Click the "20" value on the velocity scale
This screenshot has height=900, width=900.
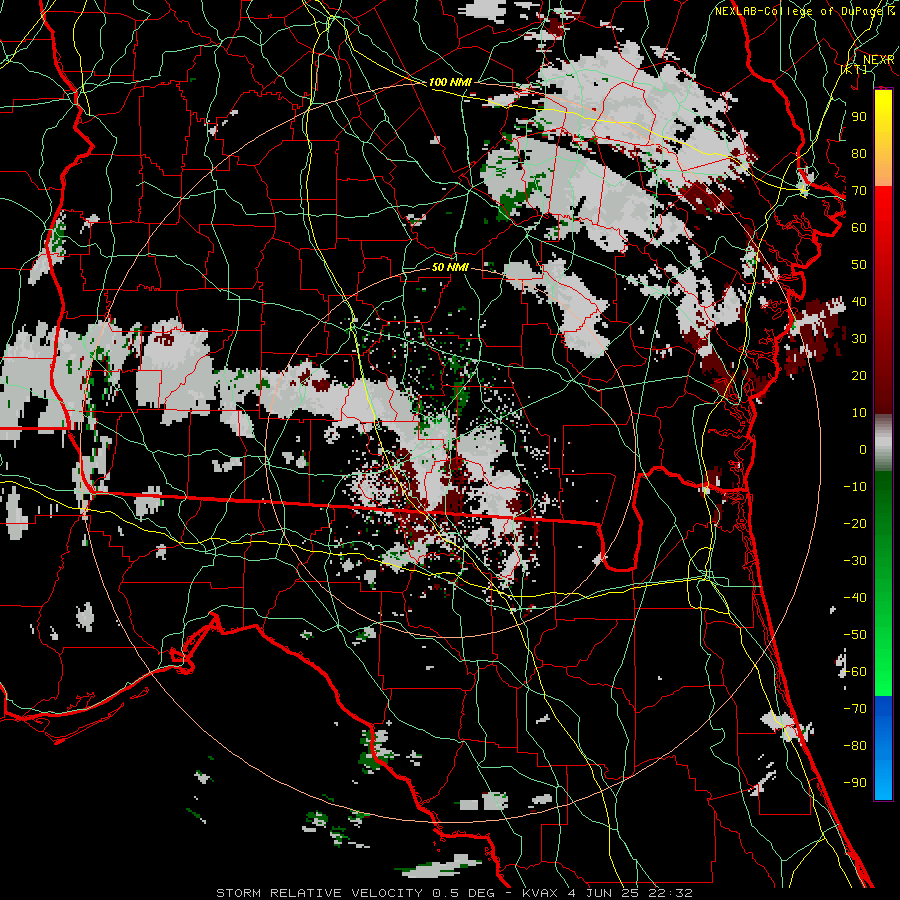tap(859, 375)
